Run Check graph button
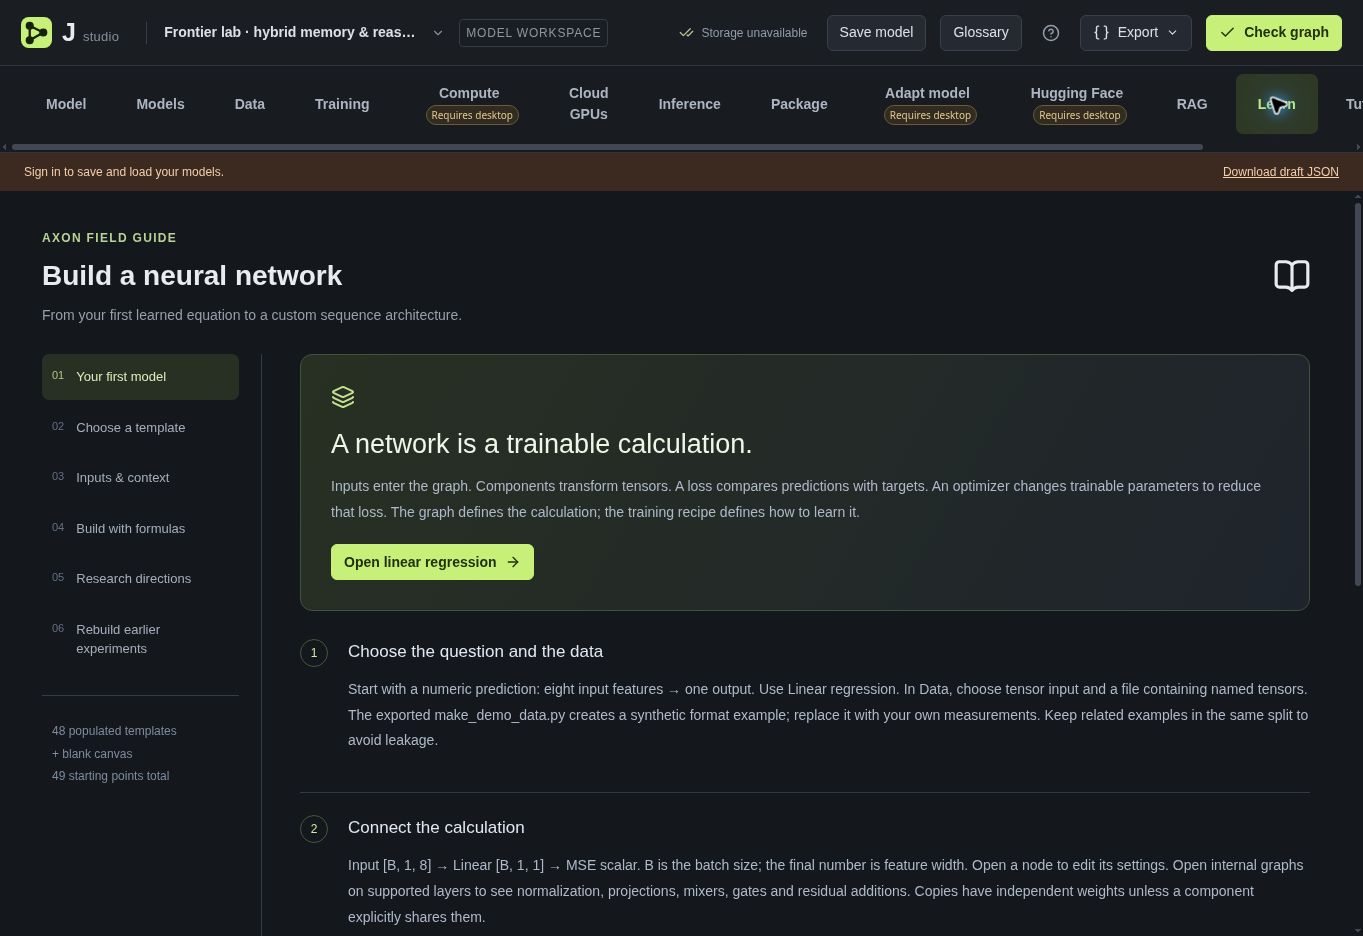 (x=1274, y=33)
